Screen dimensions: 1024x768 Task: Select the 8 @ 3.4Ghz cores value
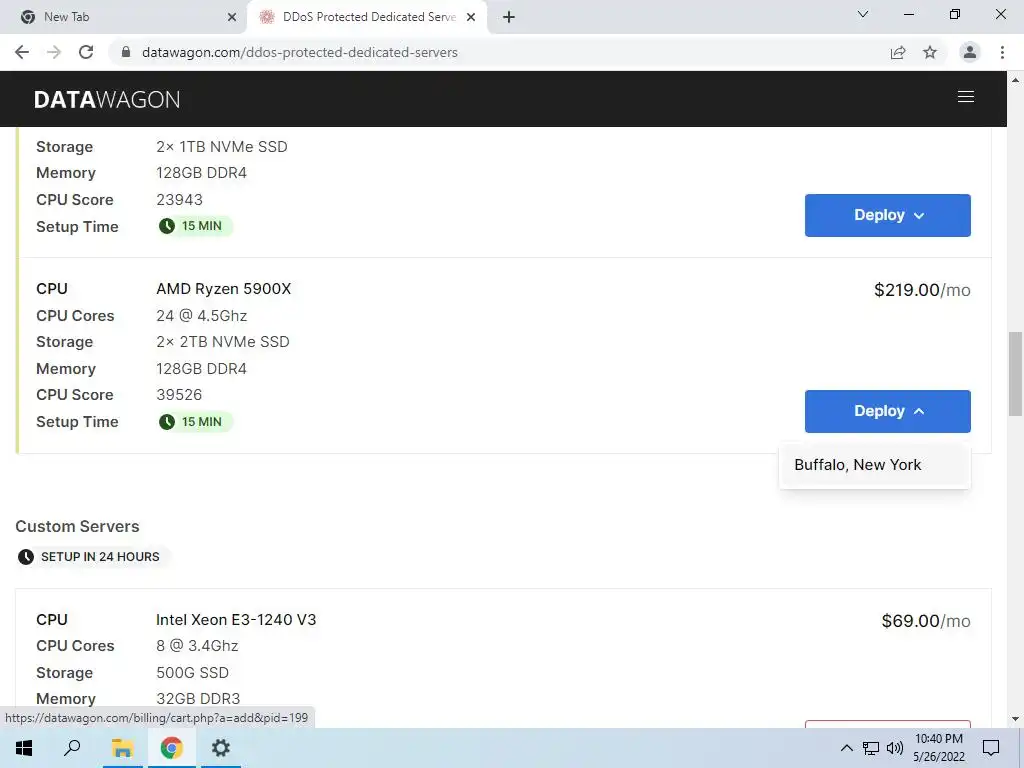197,646
